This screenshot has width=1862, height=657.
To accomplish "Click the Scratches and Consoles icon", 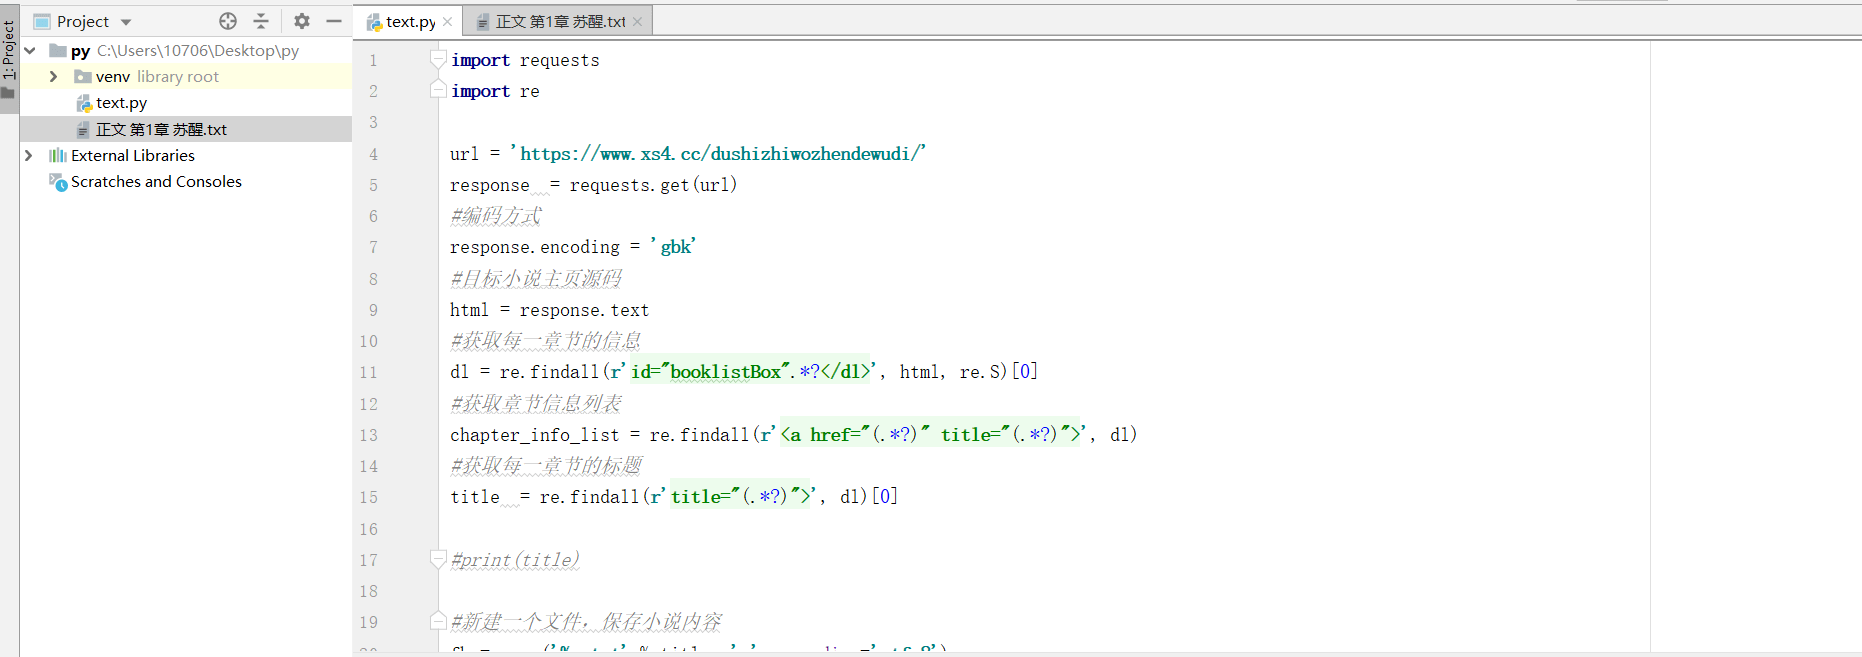I will coord(58,181).
